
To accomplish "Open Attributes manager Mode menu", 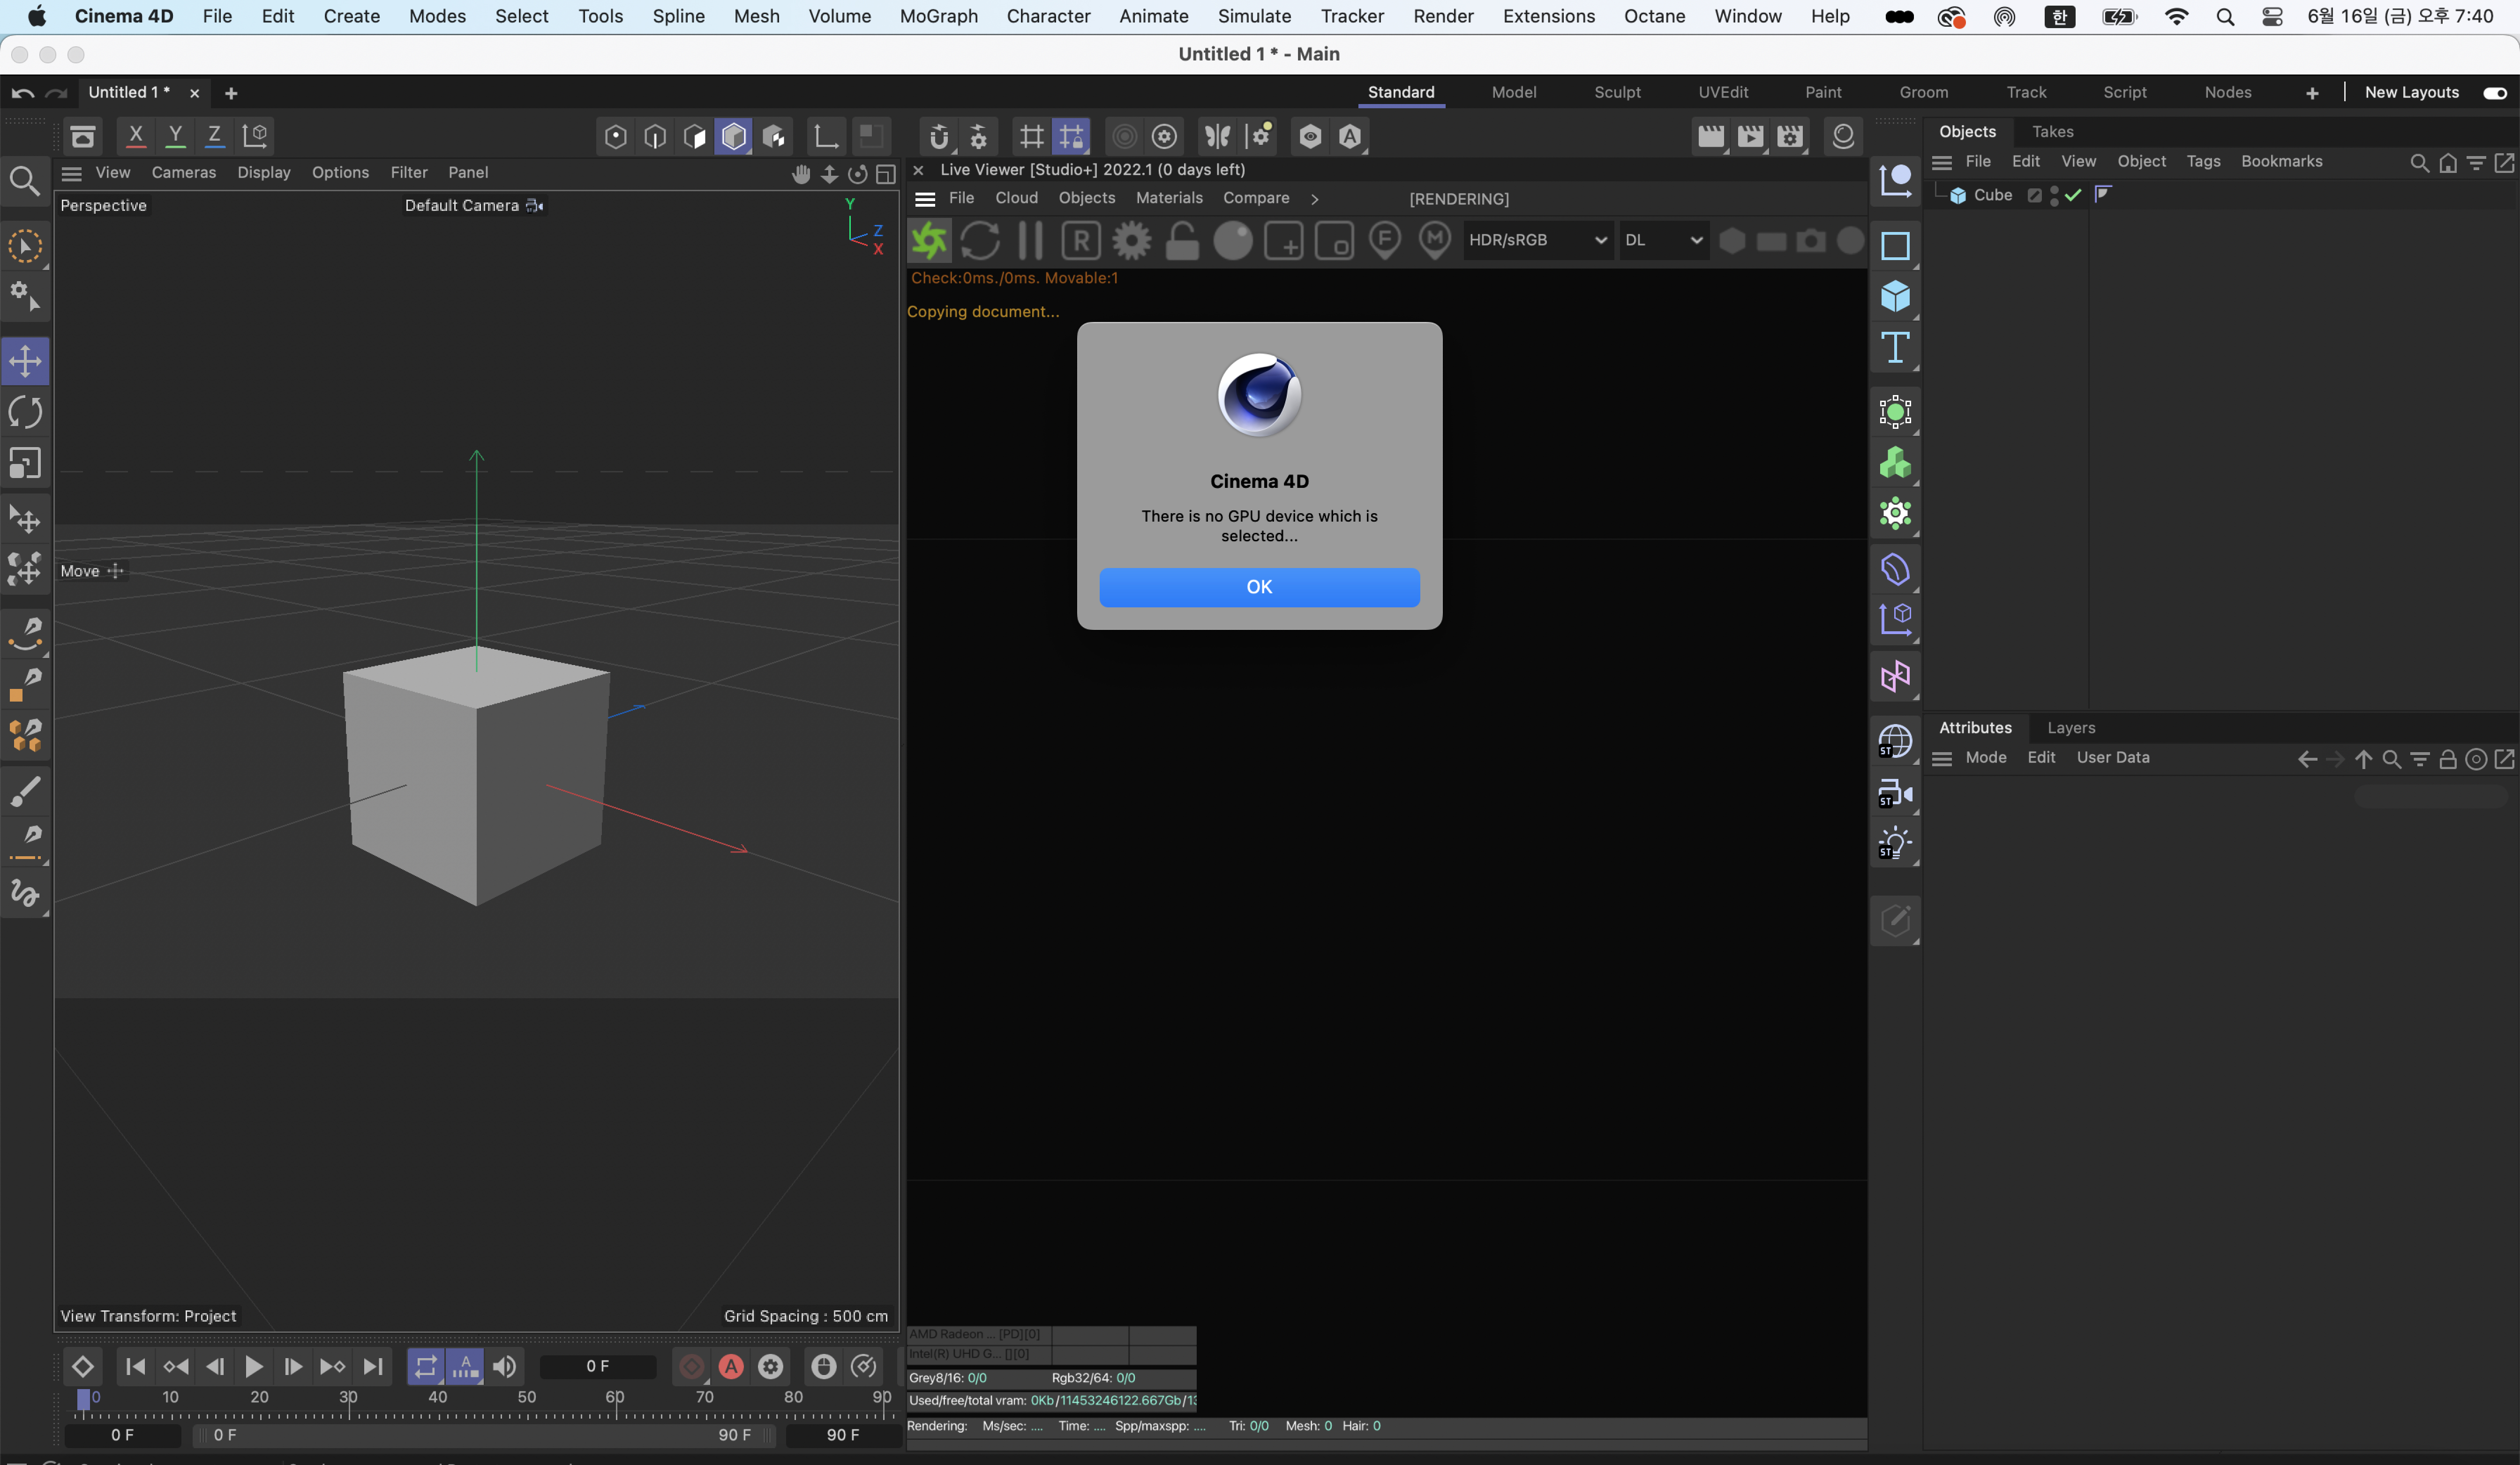I will [x=1985, y=757].
